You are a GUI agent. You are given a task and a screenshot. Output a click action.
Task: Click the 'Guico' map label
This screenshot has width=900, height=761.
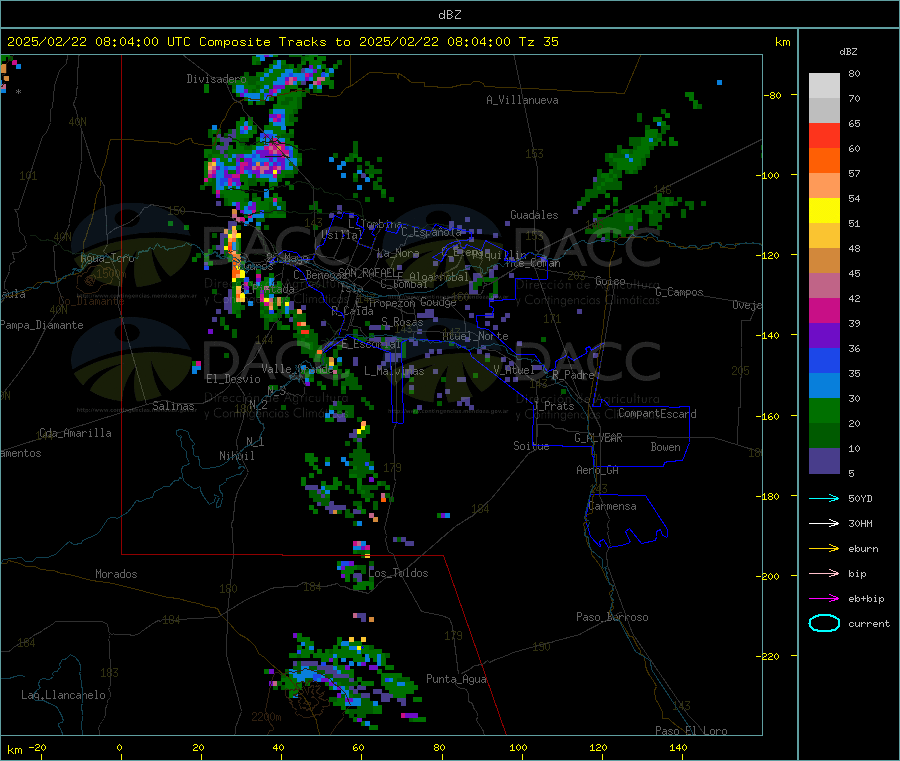click(610, 281)
